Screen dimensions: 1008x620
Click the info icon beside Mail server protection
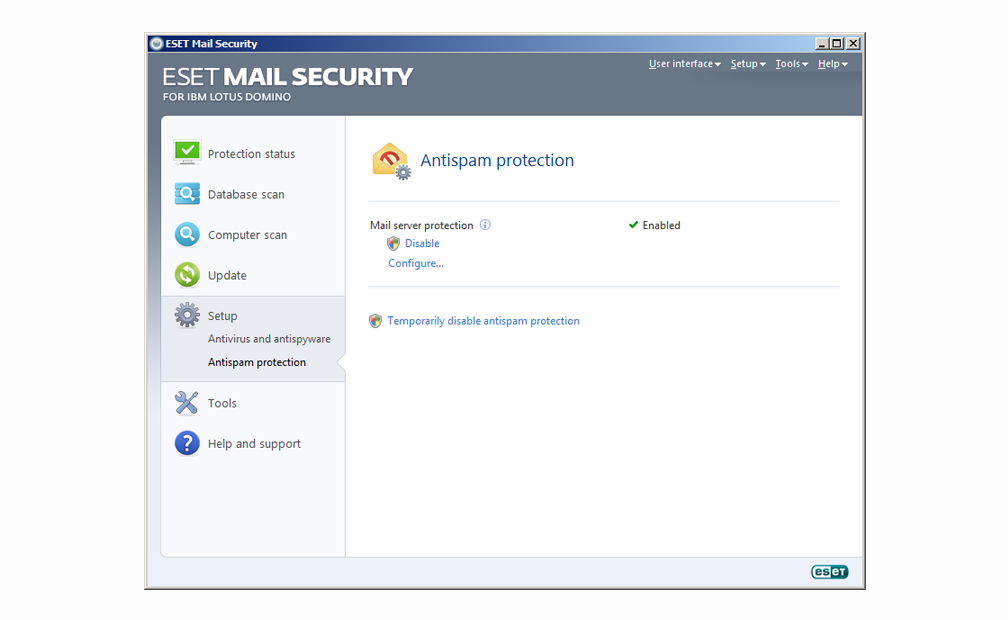485,224
